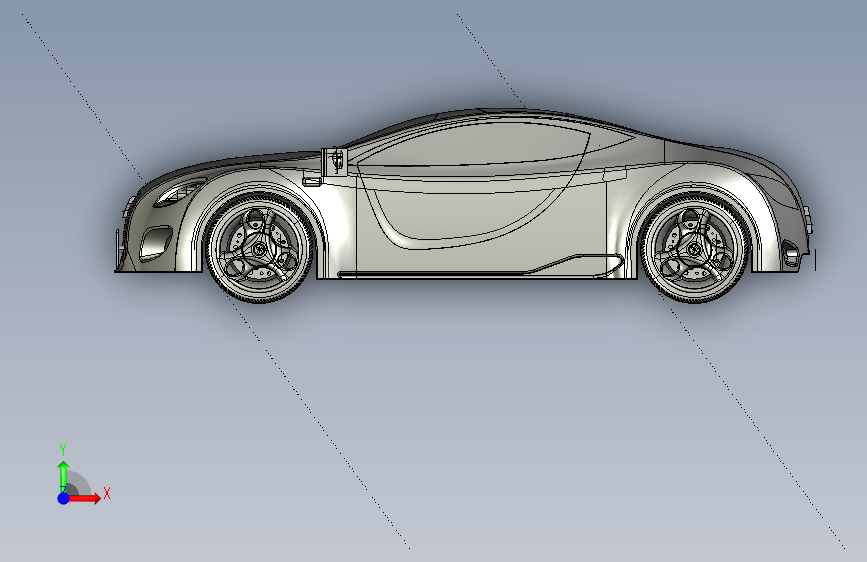The height and width of the screenshot is (562, 867).
Task: Click the green Y axis arrow
Action: tap(64, 475)
